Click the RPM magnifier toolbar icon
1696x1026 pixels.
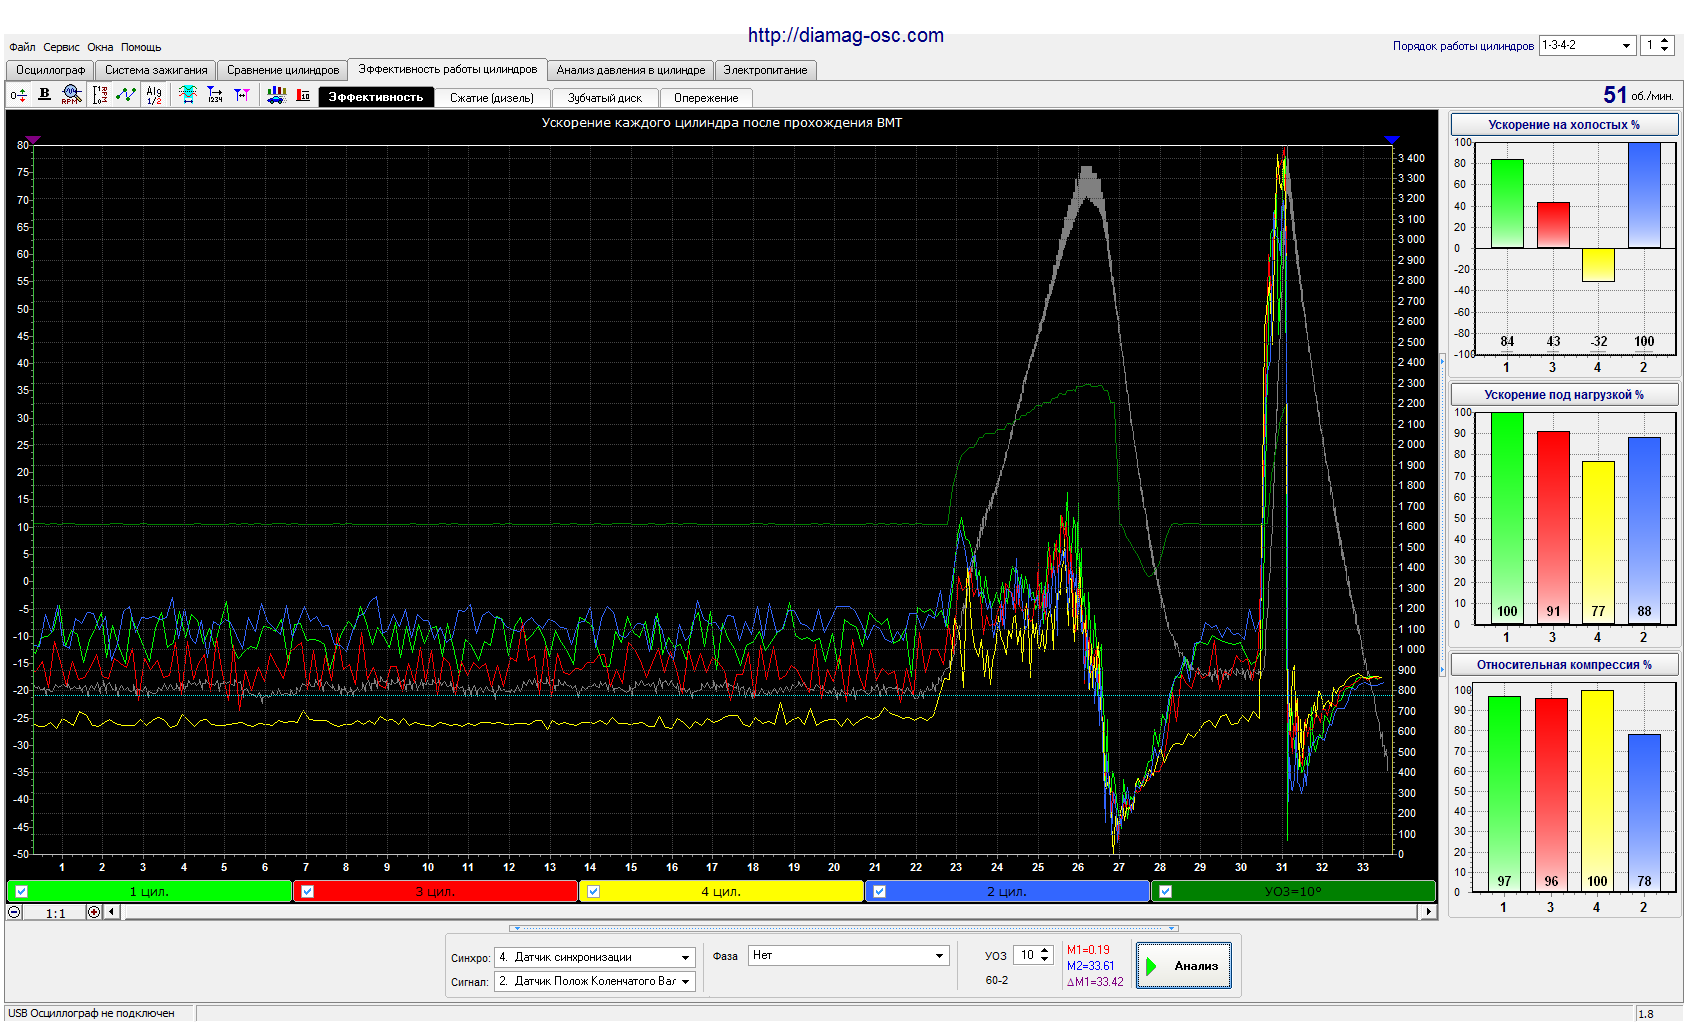(70, 94)
